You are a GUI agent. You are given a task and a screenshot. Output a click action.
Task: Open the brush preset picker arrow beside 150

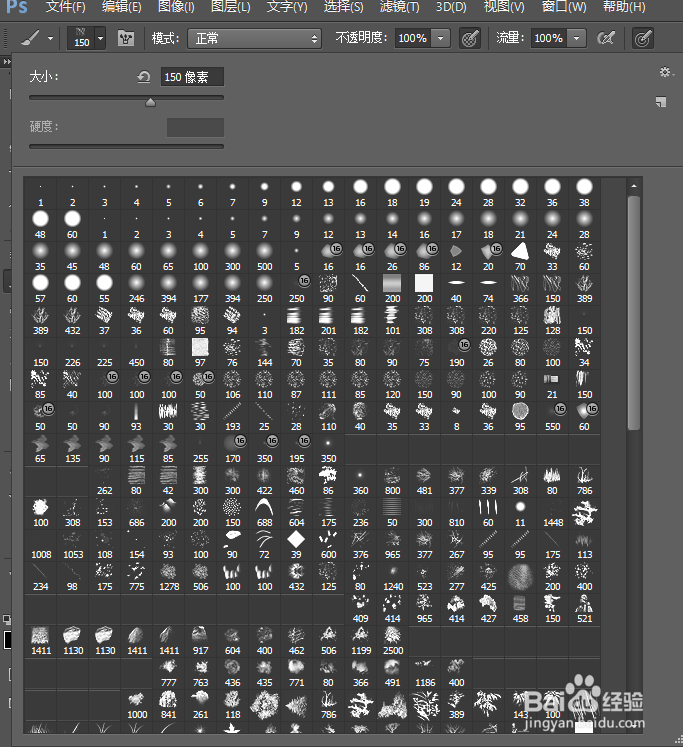point(100,38)
